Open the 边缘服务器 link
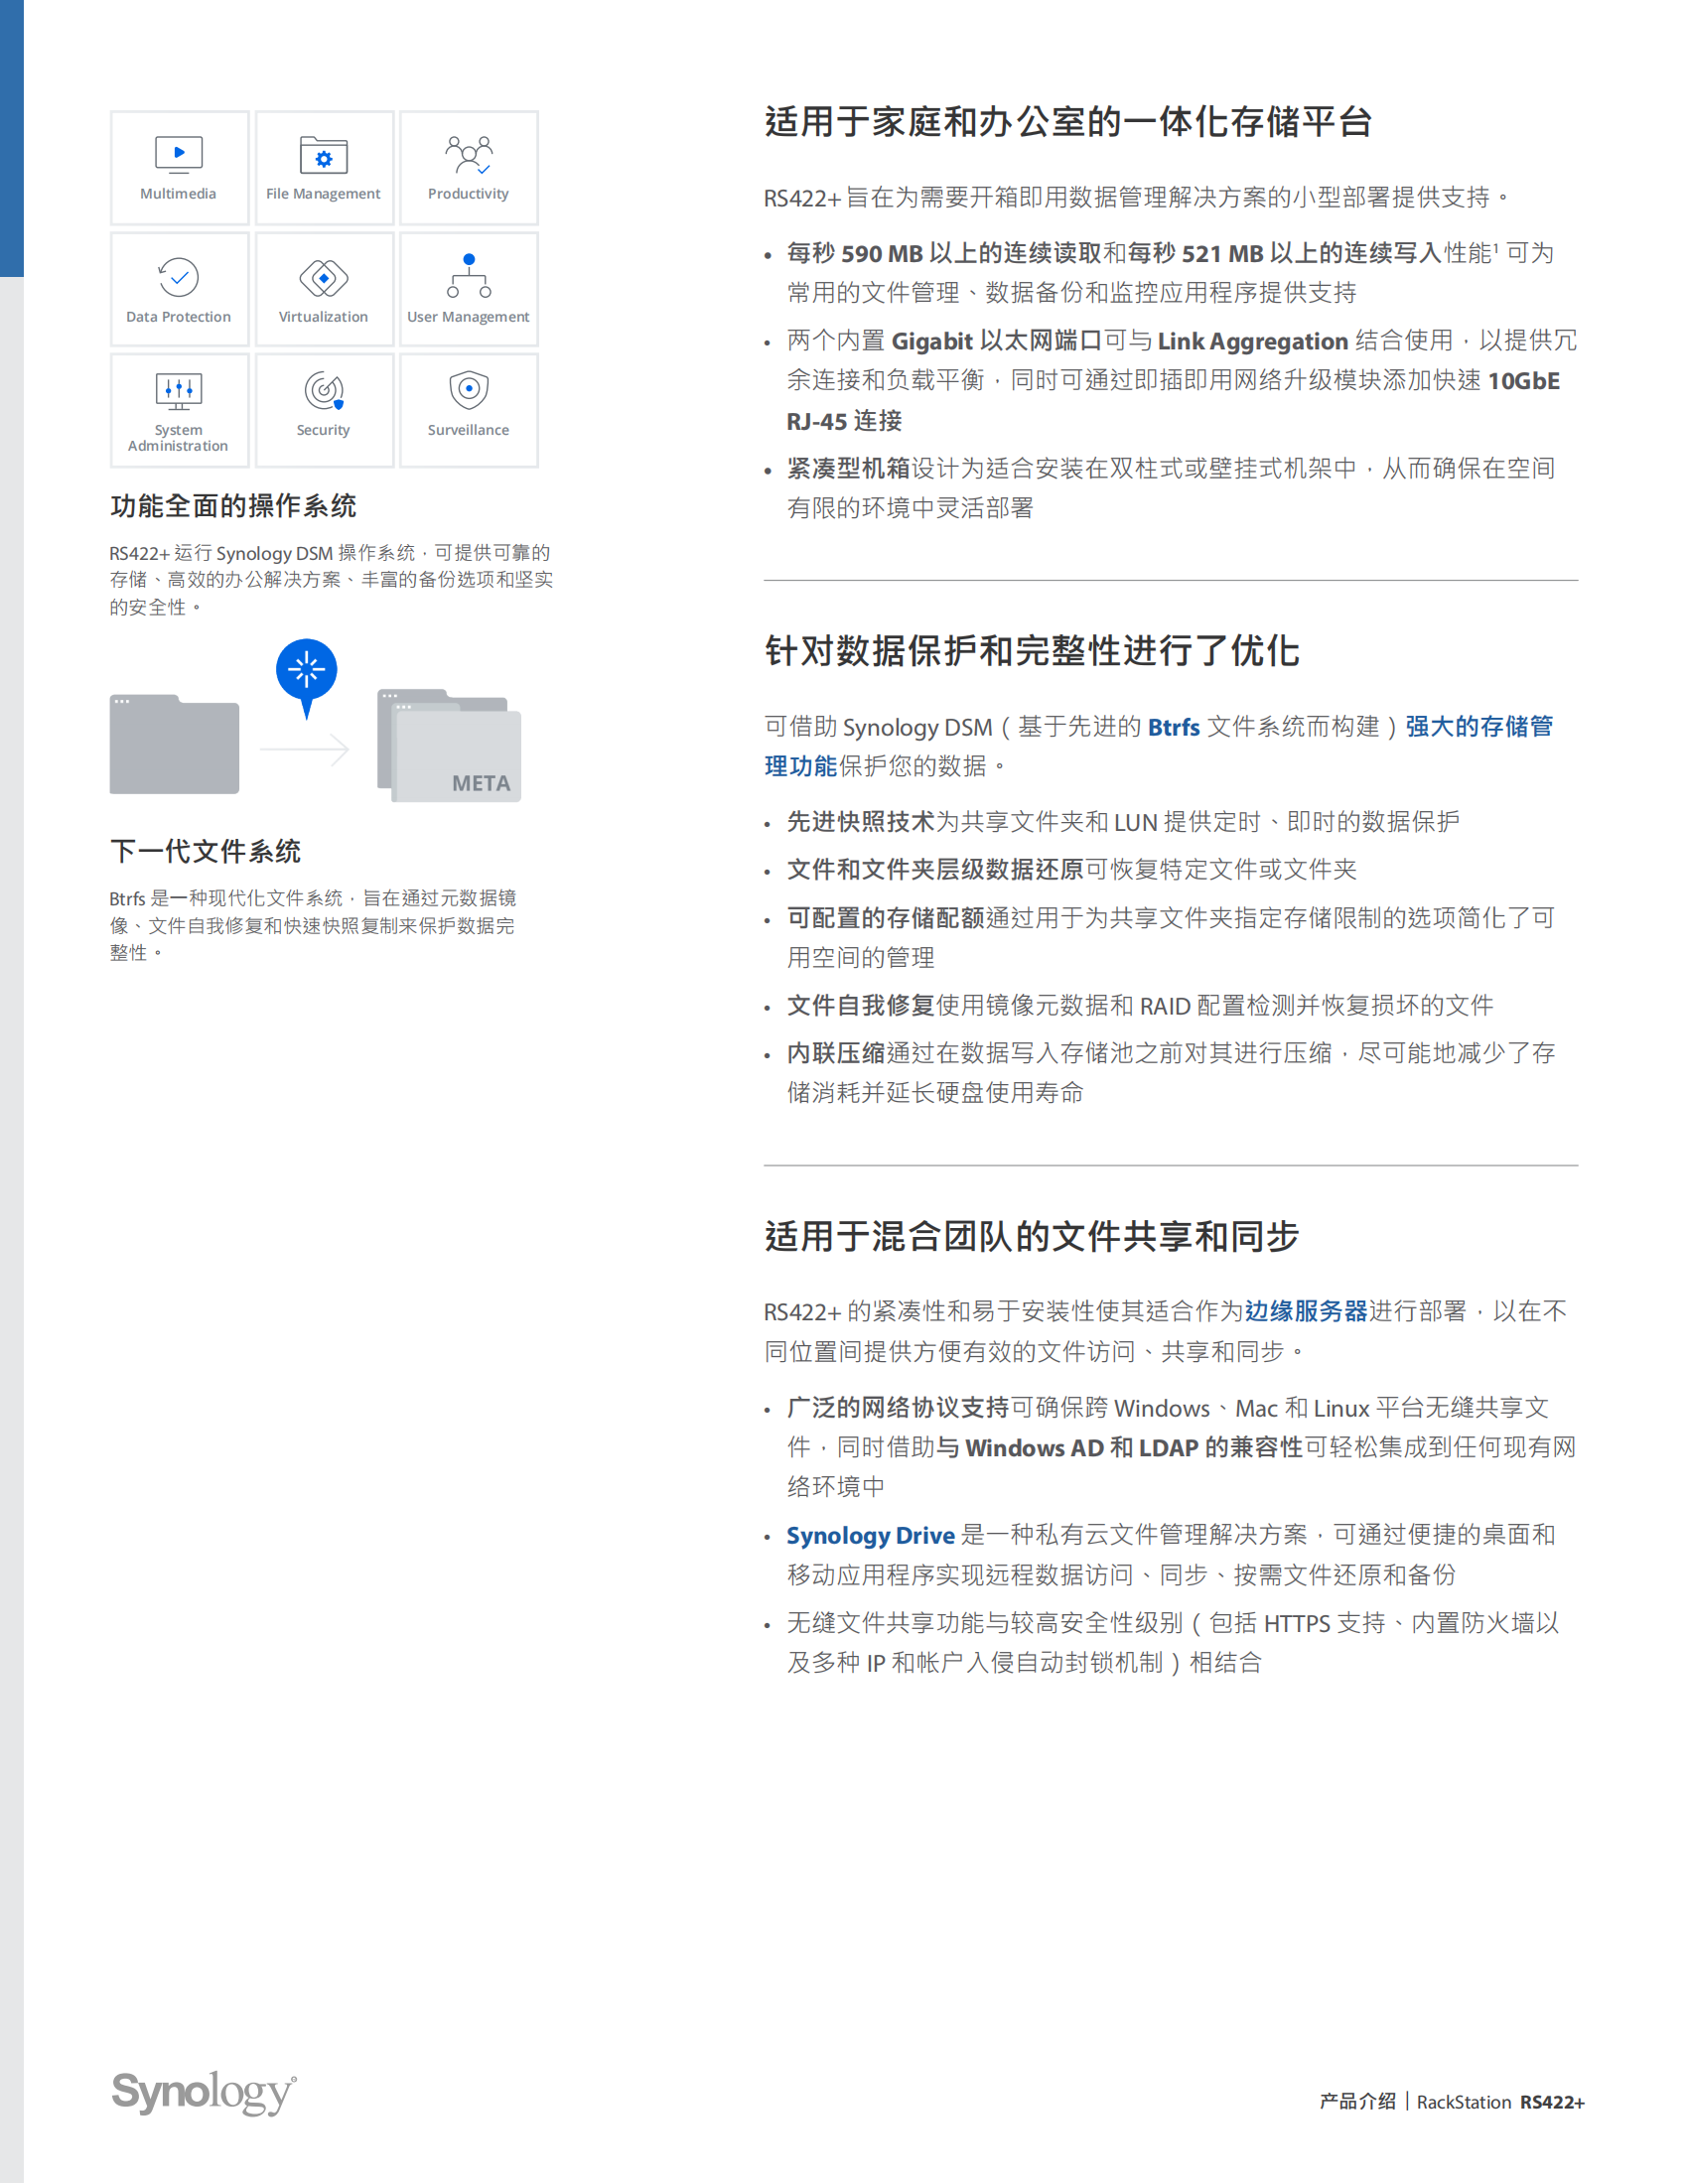 [x=1305, y=1311]
